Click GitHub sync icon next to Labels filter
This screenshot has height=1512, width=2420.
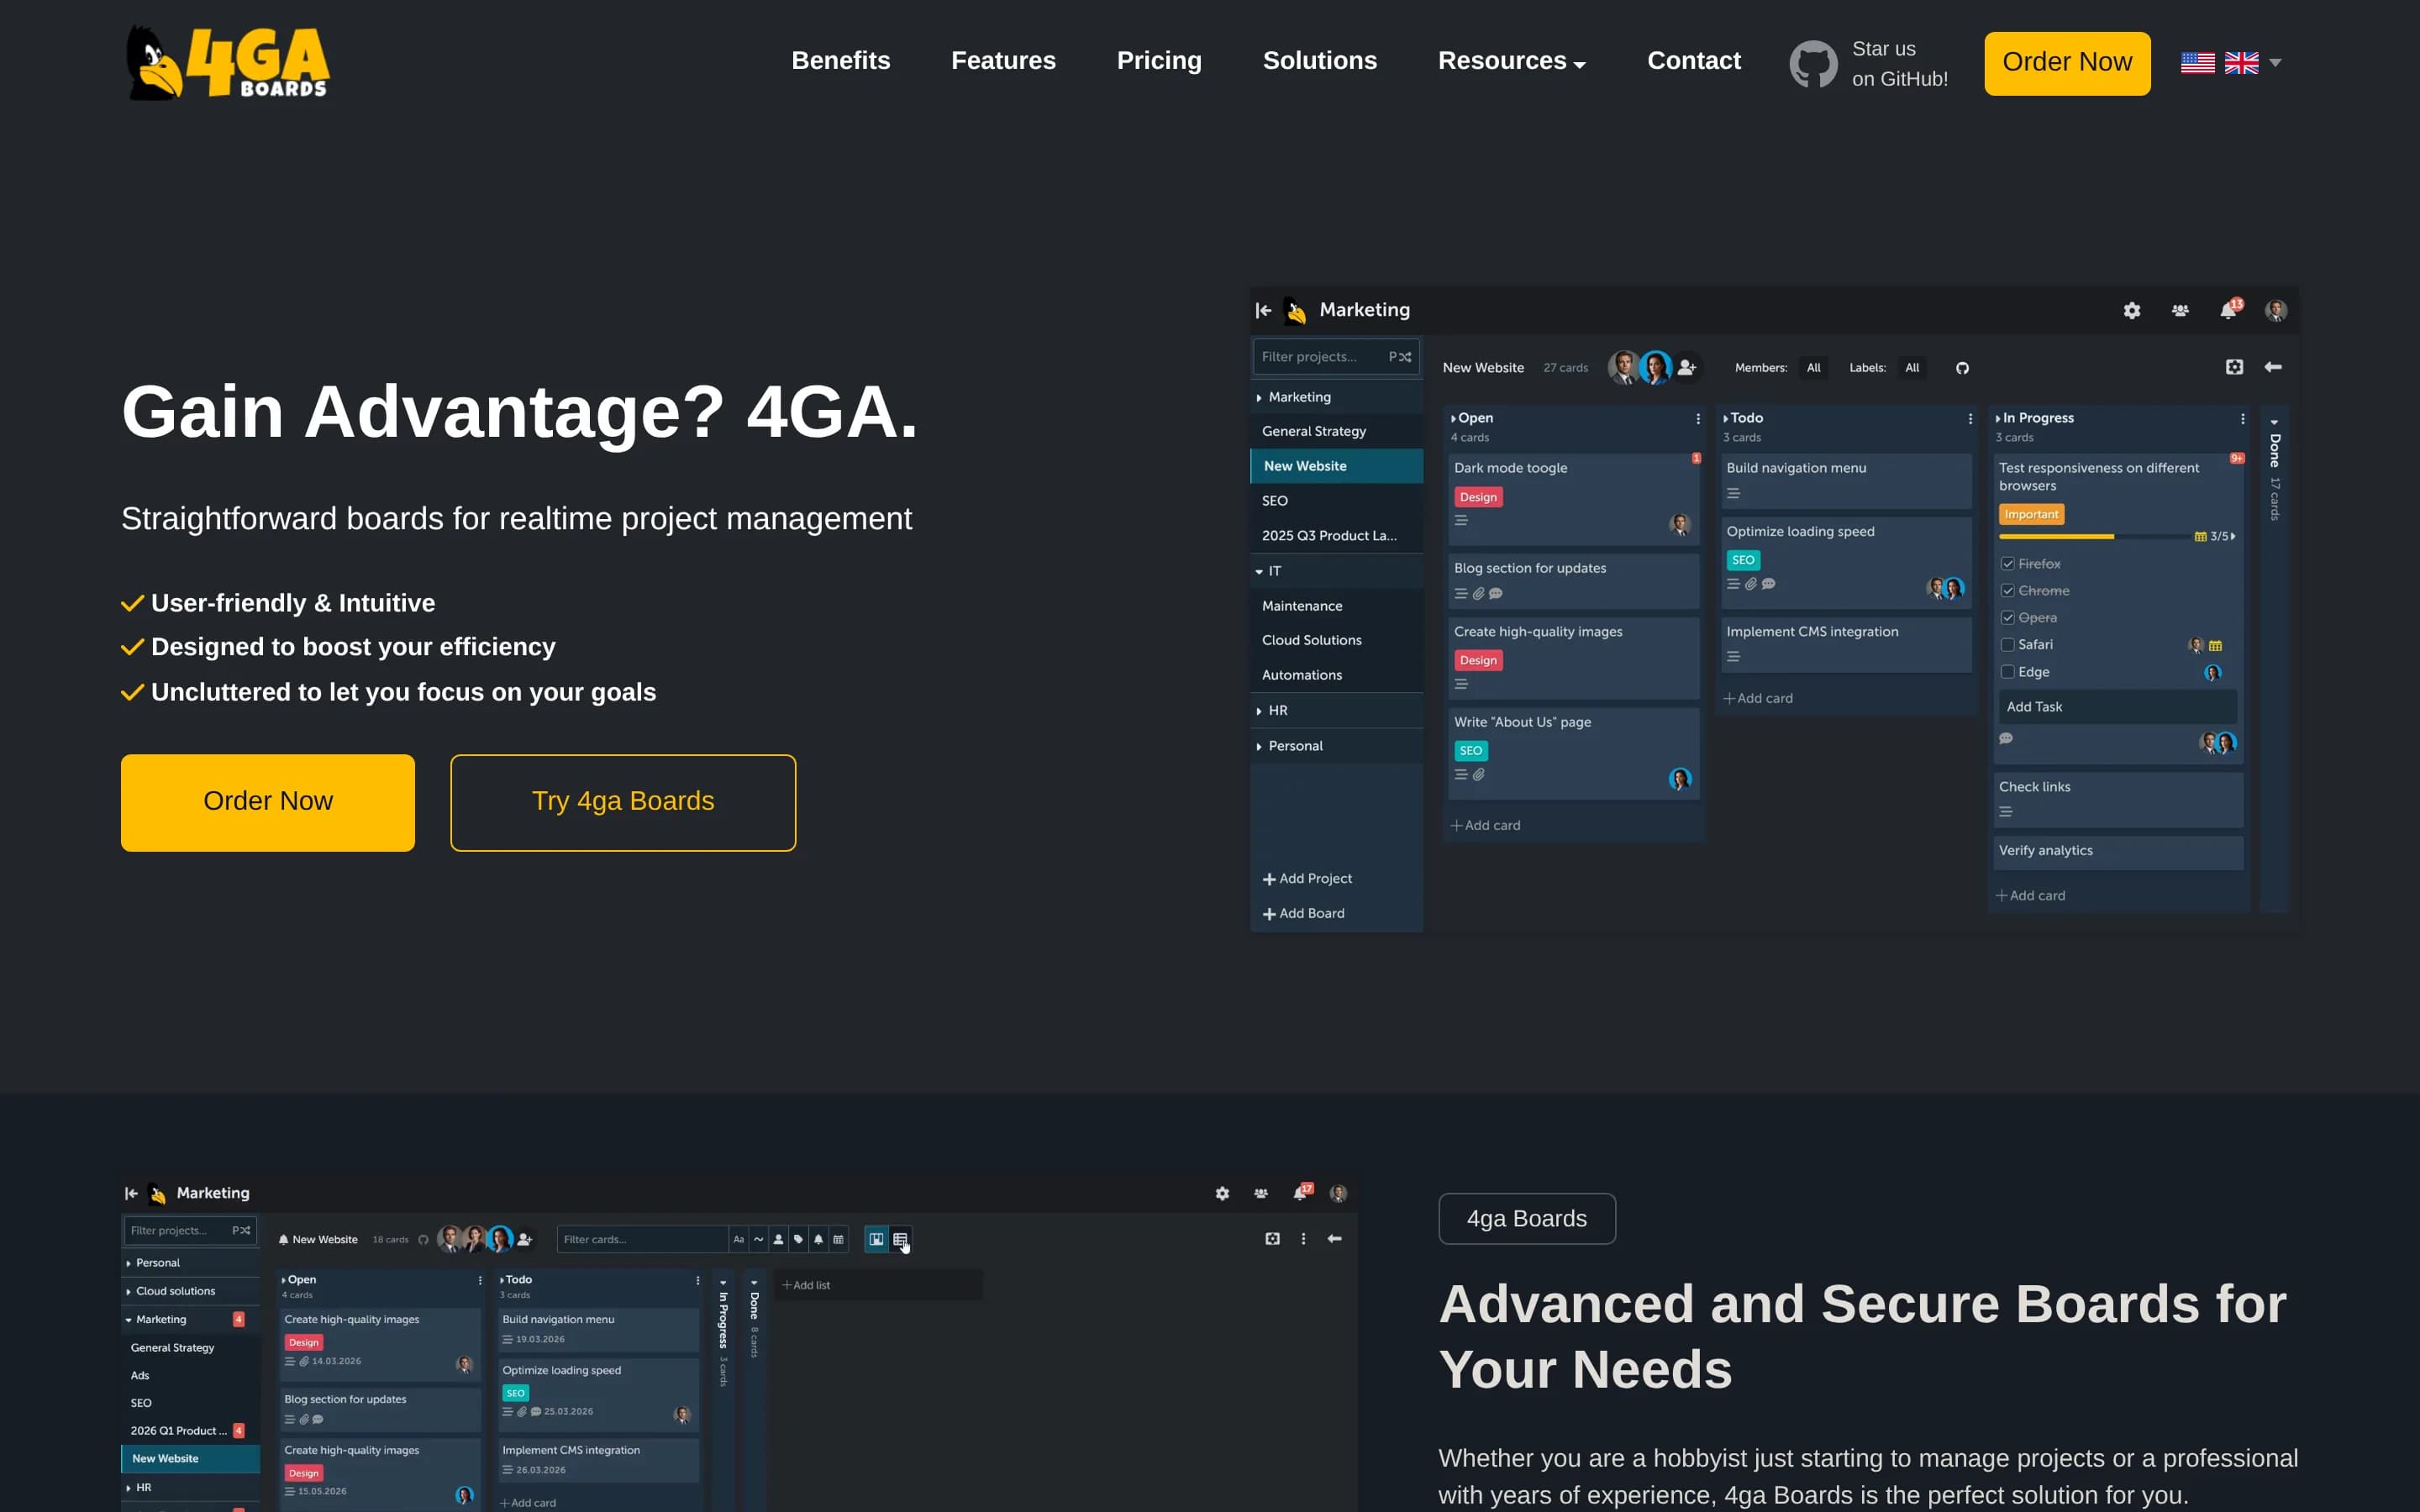[x=1962, y=368]
